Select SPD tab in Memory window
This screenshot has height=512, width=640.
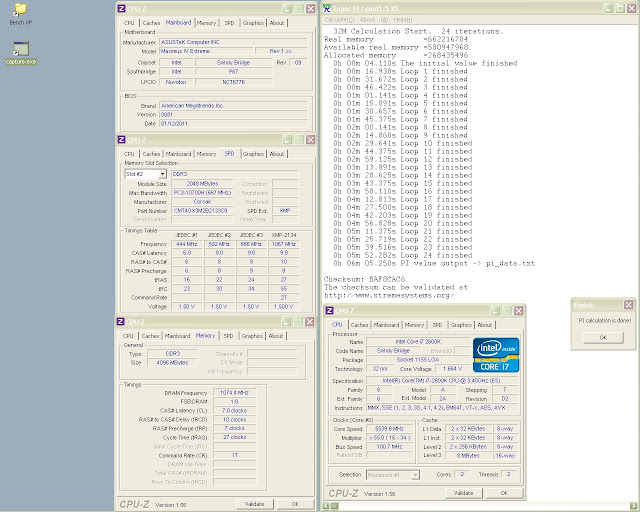228,336
